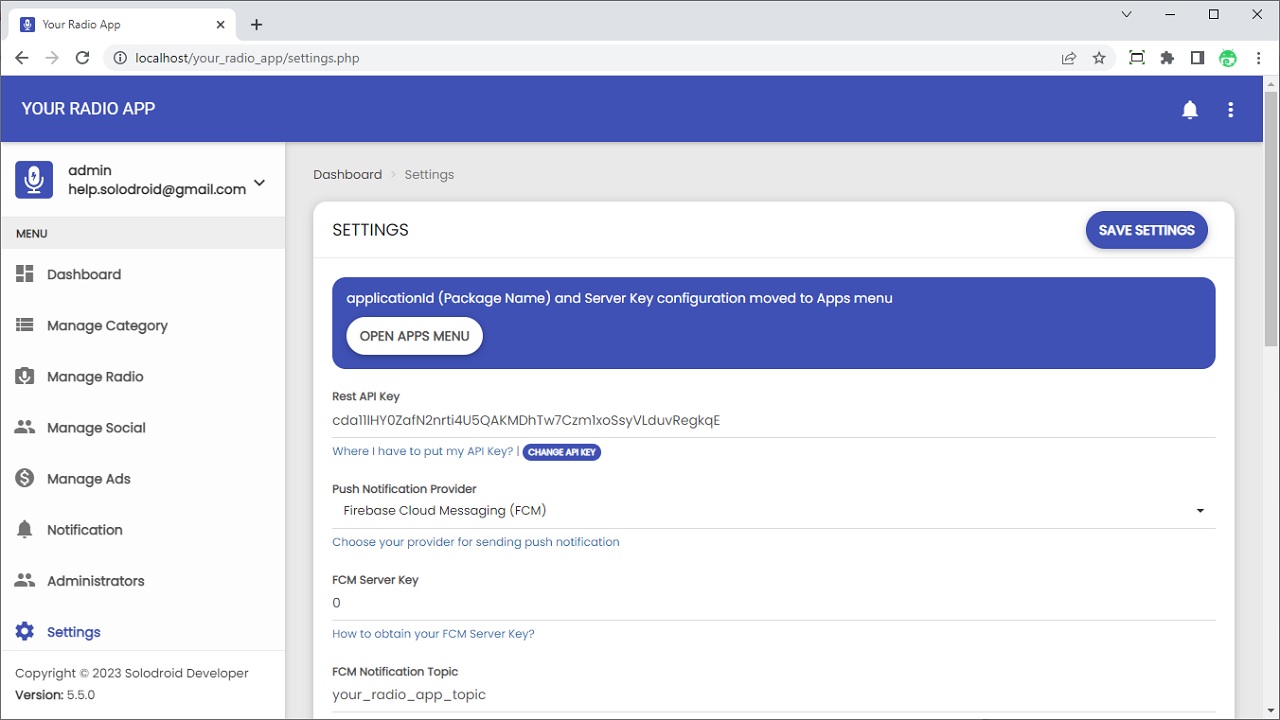Image resolution: width=1280 pixels, height=720 pixels.
Task: Go to the Administrators menu item
Action: (95, 581)
